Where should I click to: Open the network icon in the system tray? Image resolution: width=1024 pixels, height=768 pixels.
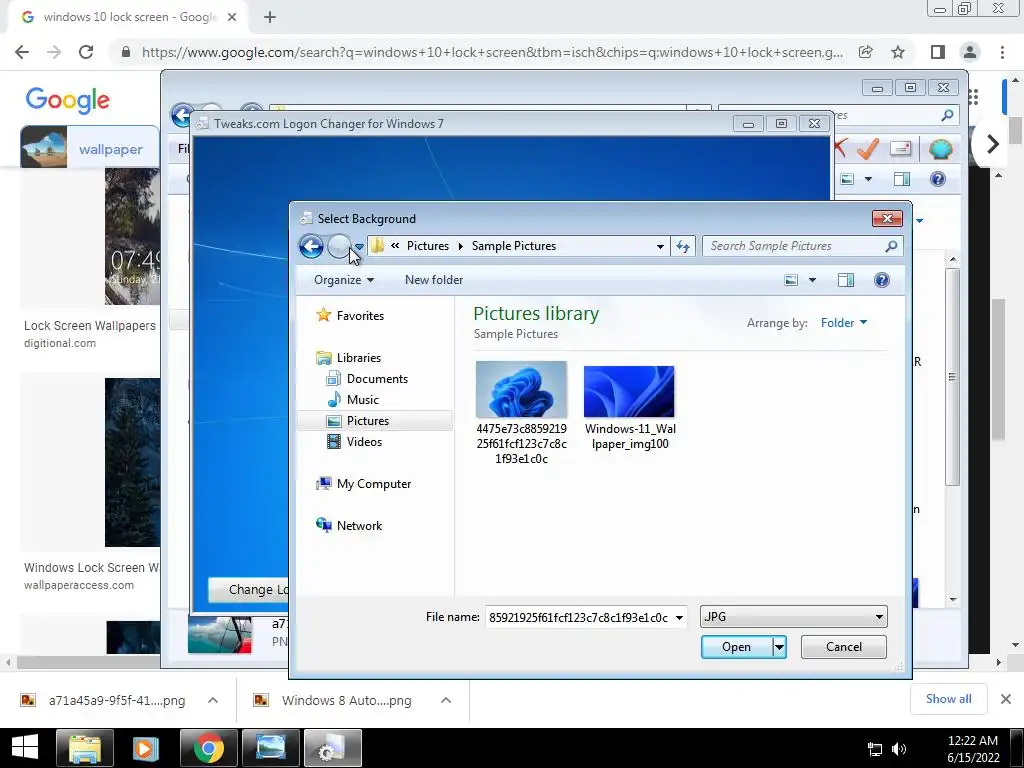[874, 749]
